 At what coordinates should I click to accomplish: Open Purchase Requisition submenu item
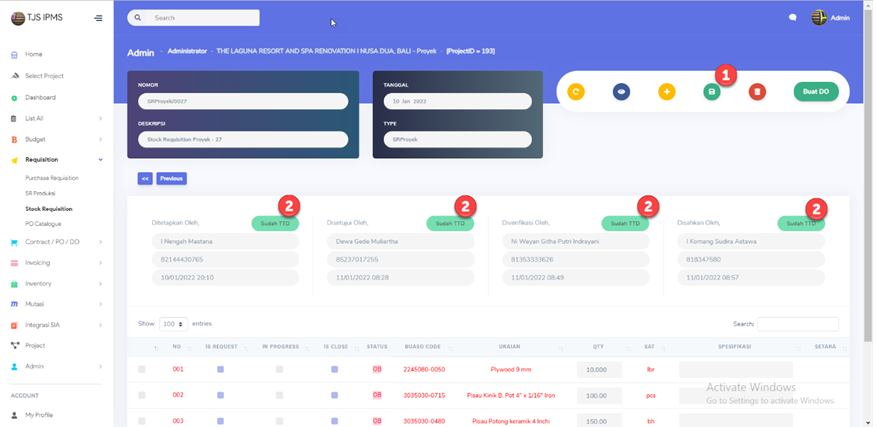(x=52, y=178)
